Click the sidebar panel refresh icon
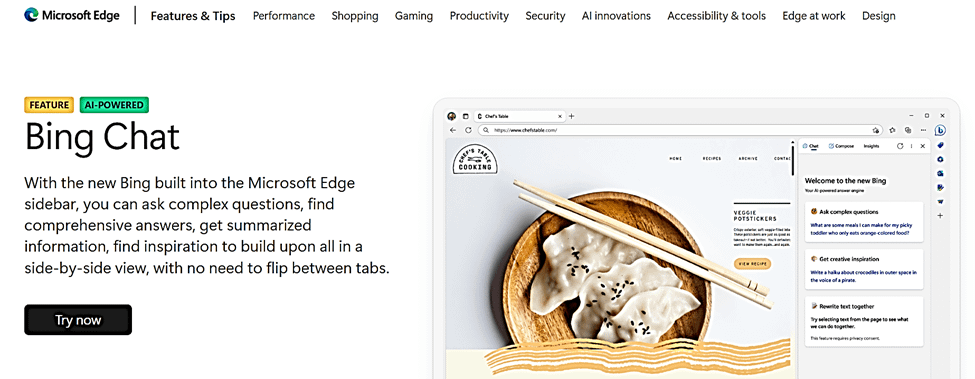975x379 pixels. pos(900,146)
